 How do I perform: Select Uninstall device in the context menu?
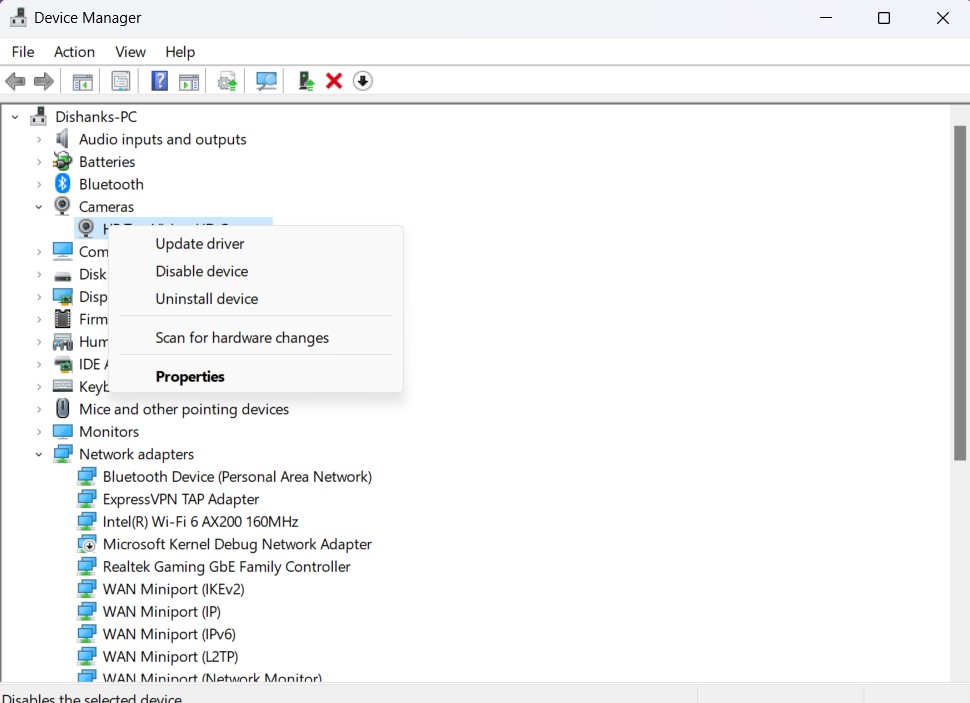click(206, 298)
